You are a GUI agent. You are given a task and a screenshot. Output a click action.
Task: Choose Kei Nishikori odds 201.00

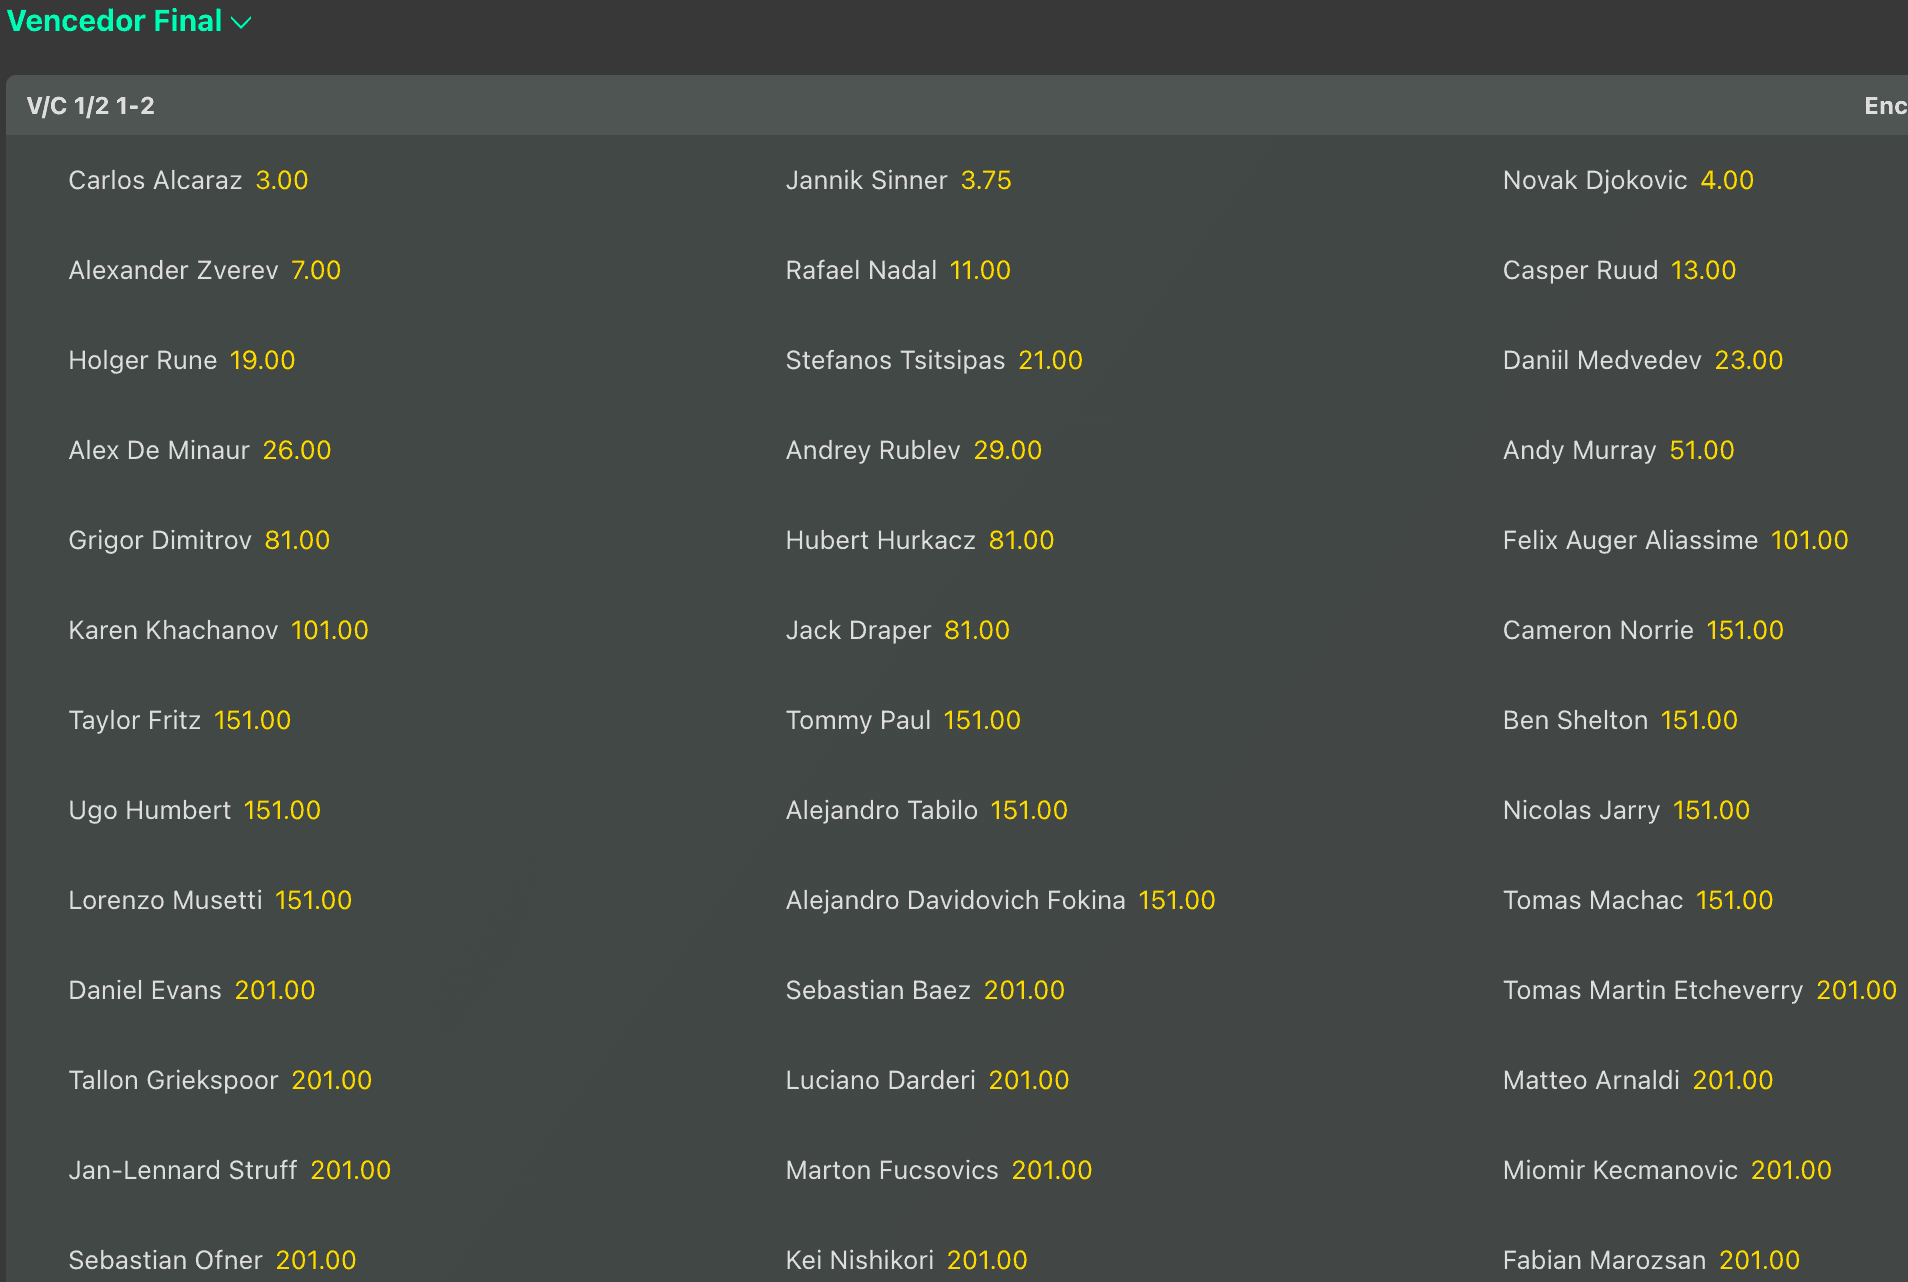pos(906,1260)
